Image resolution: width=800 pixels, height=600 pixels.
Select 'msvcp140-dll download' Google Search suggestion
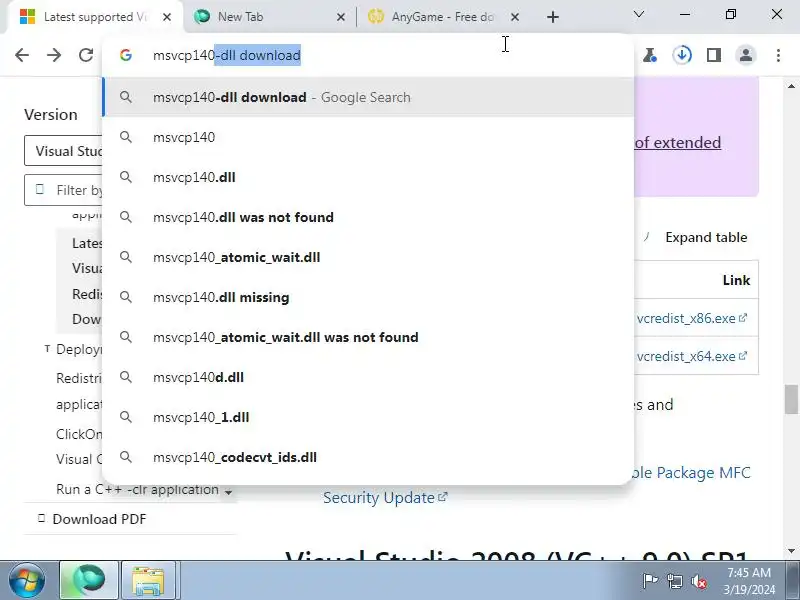368,97
